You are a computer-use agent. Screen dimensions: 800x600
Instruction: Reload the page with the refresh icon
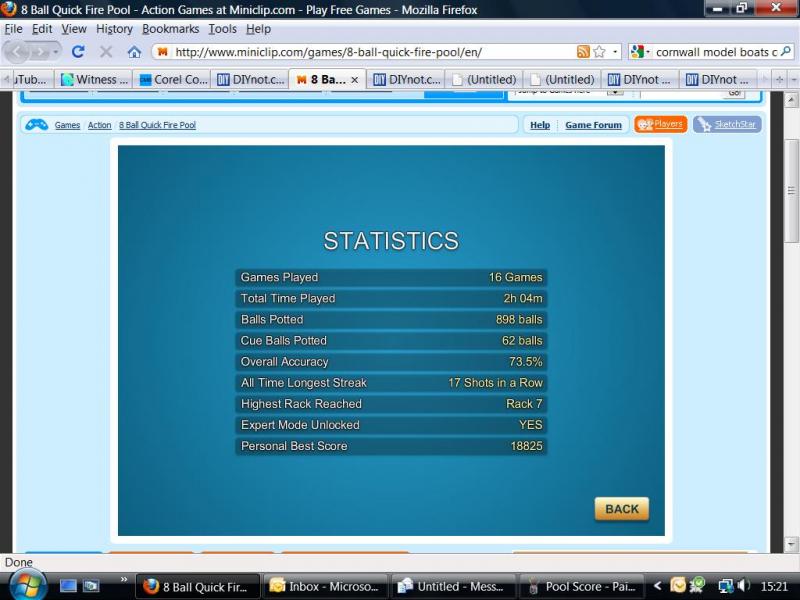78,52
